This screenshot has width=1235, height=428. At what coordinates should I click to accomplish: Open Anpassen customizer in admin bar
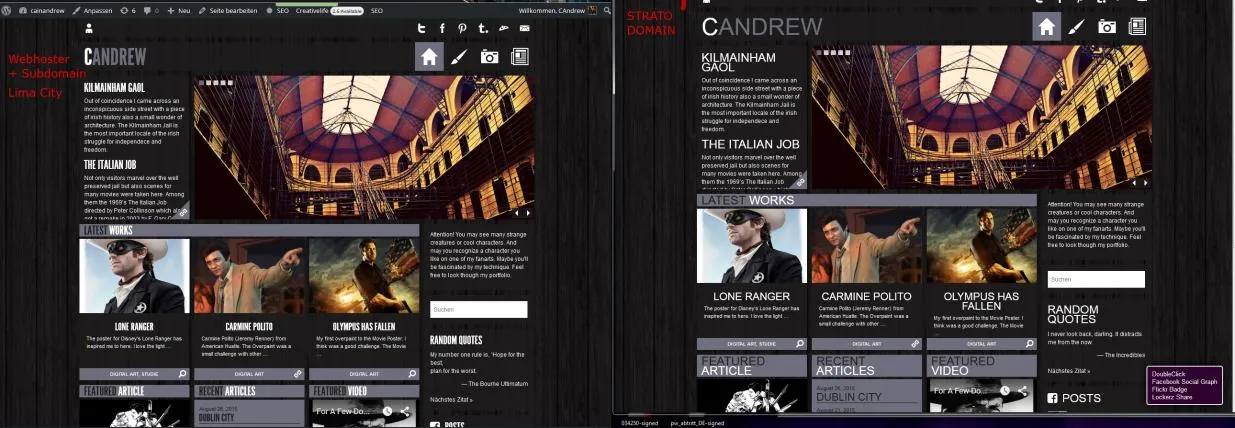click(x=92, y=10)
